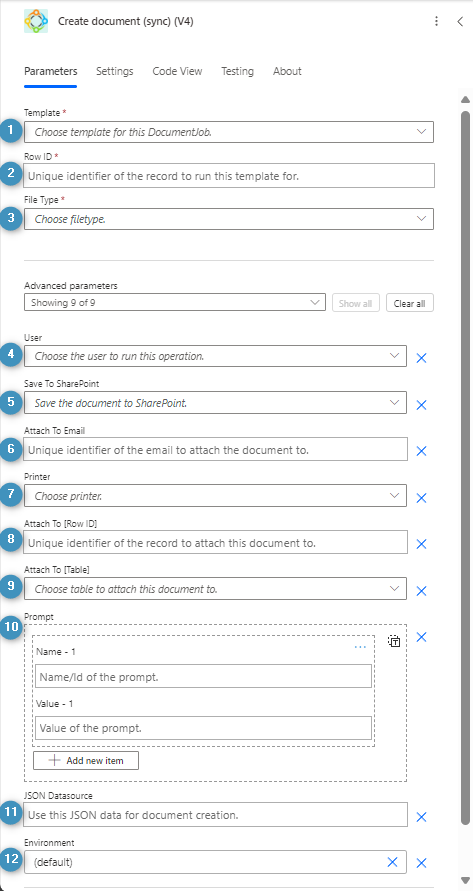Remove the JSON Datasource parameter
473x891 pixels.
[421, 817]
